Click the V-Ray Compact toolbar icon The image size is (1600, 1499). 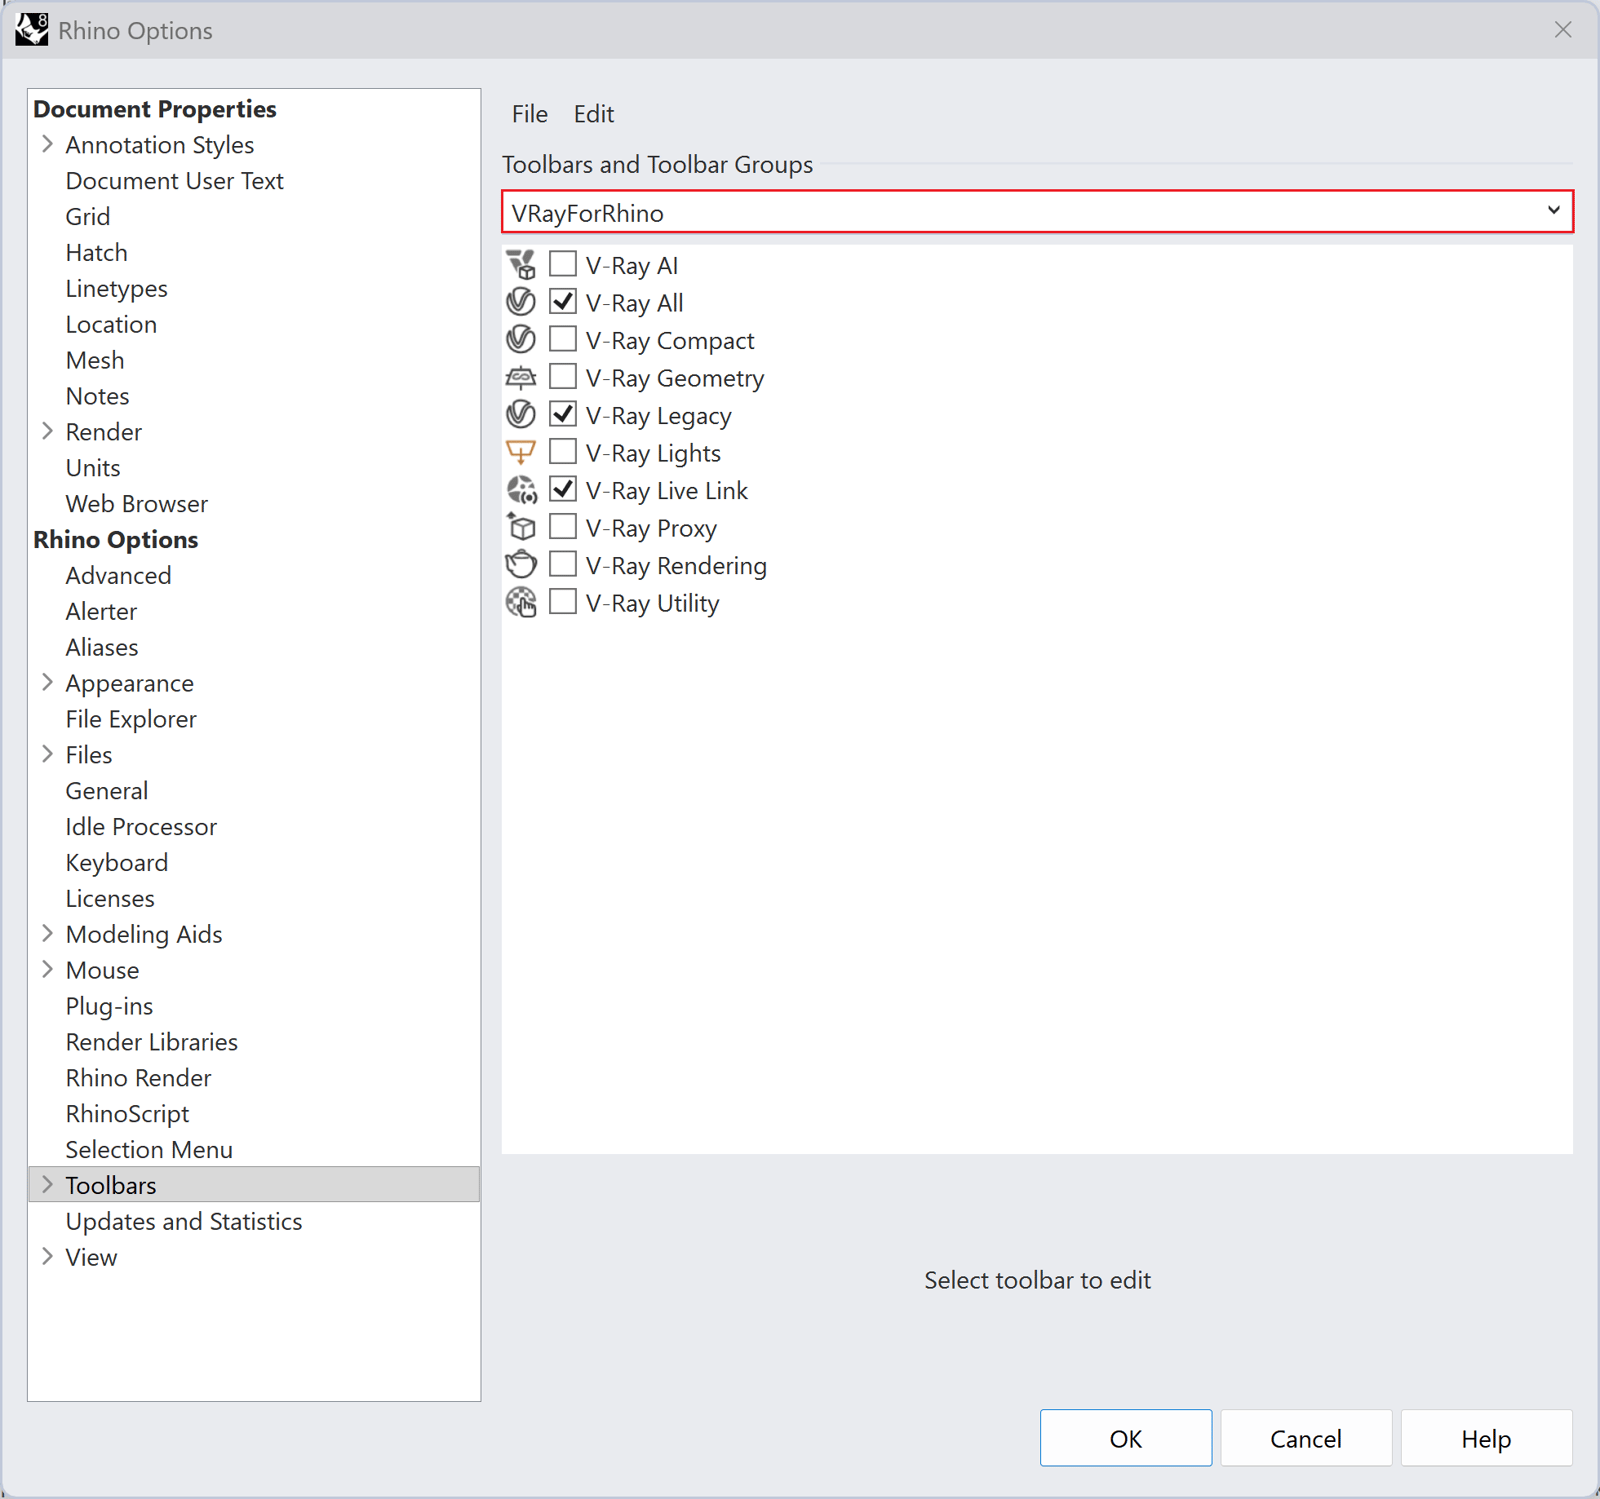click(521, 340)
